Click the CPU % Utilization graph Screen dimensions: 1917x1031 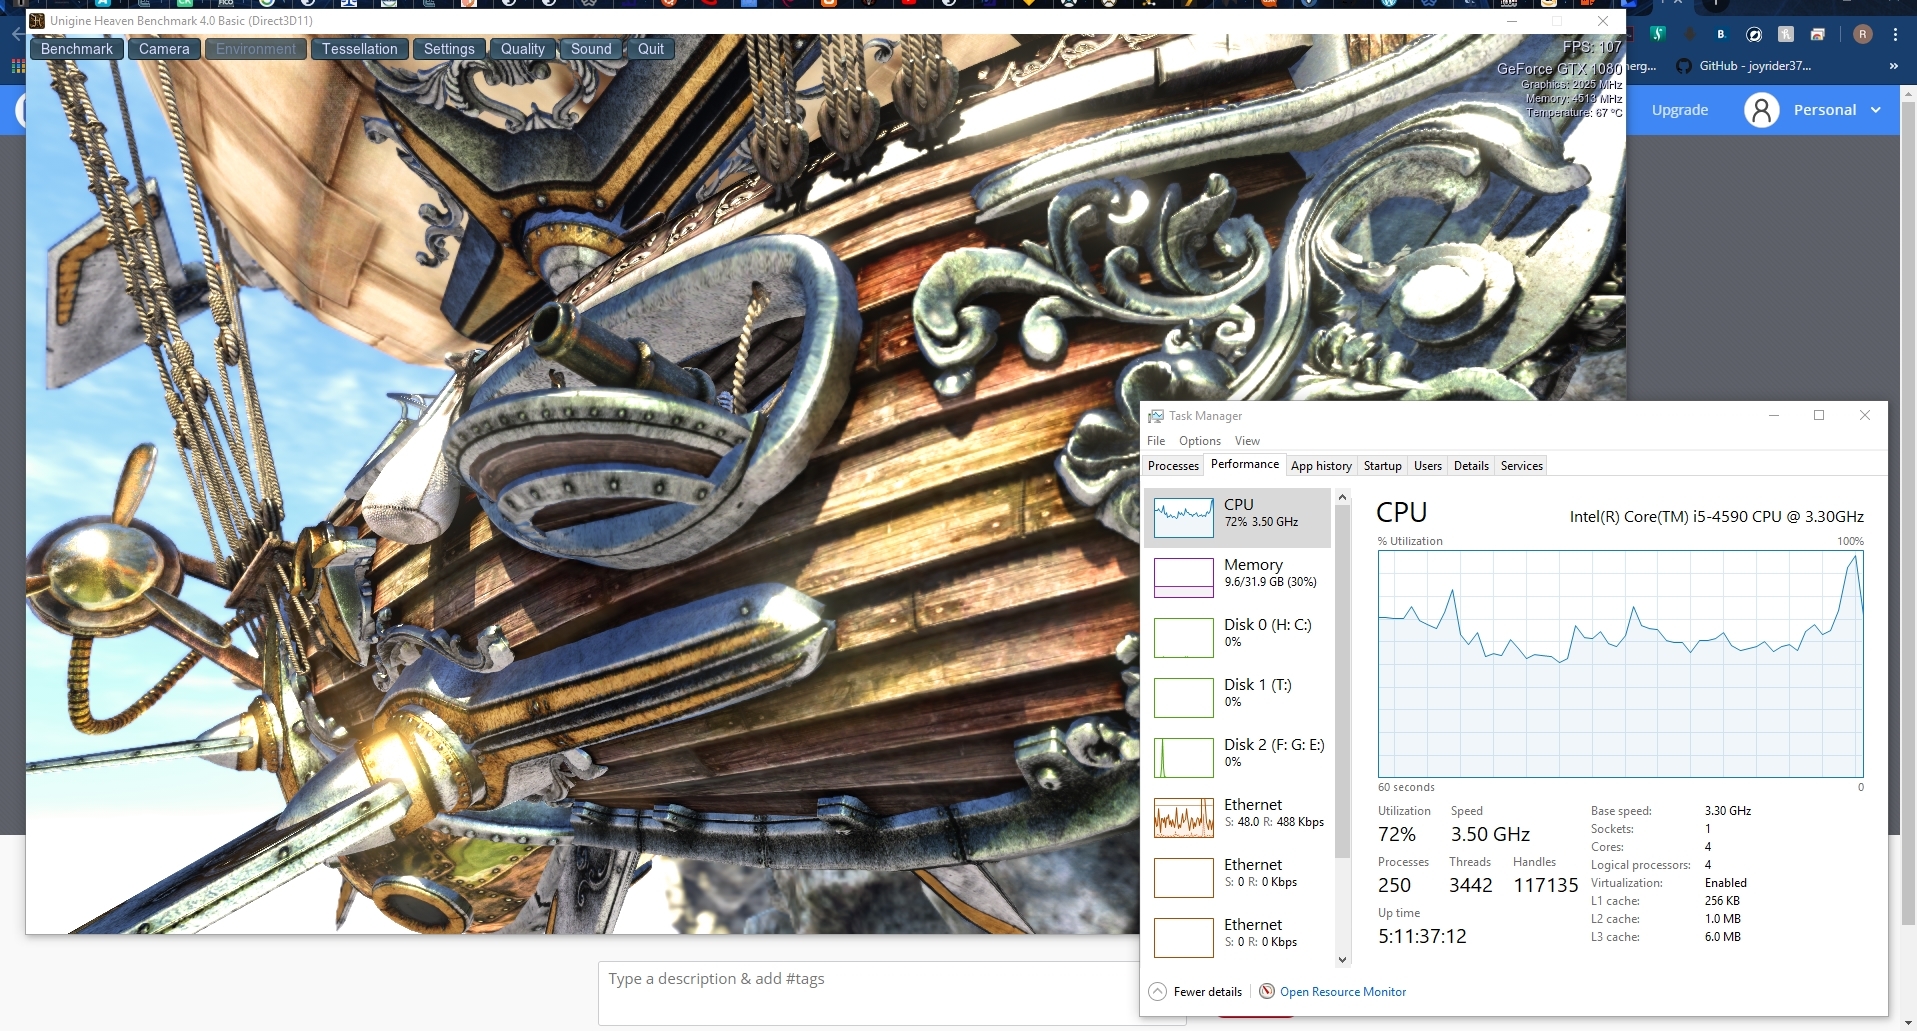click(1620, 663)
